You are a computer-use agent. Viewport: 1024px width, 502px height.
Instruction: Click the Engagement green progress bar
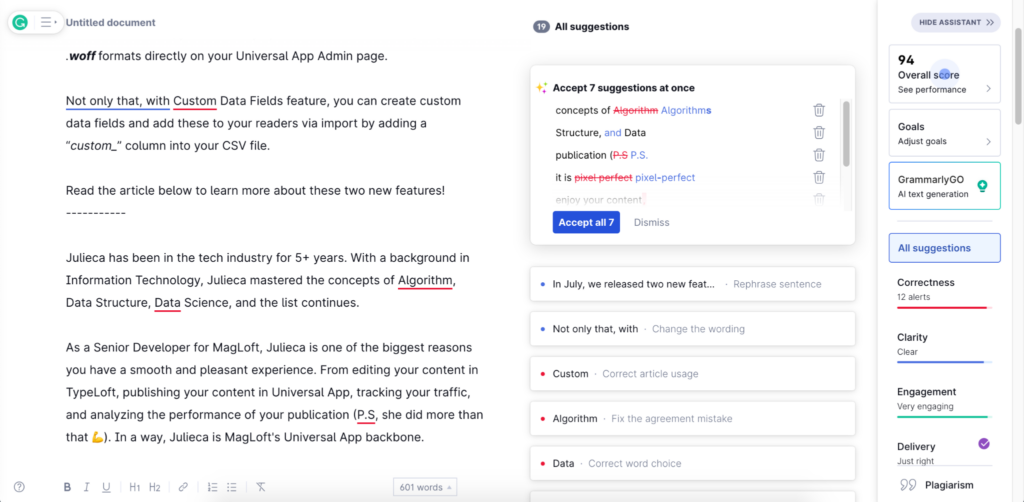point(942,416)
